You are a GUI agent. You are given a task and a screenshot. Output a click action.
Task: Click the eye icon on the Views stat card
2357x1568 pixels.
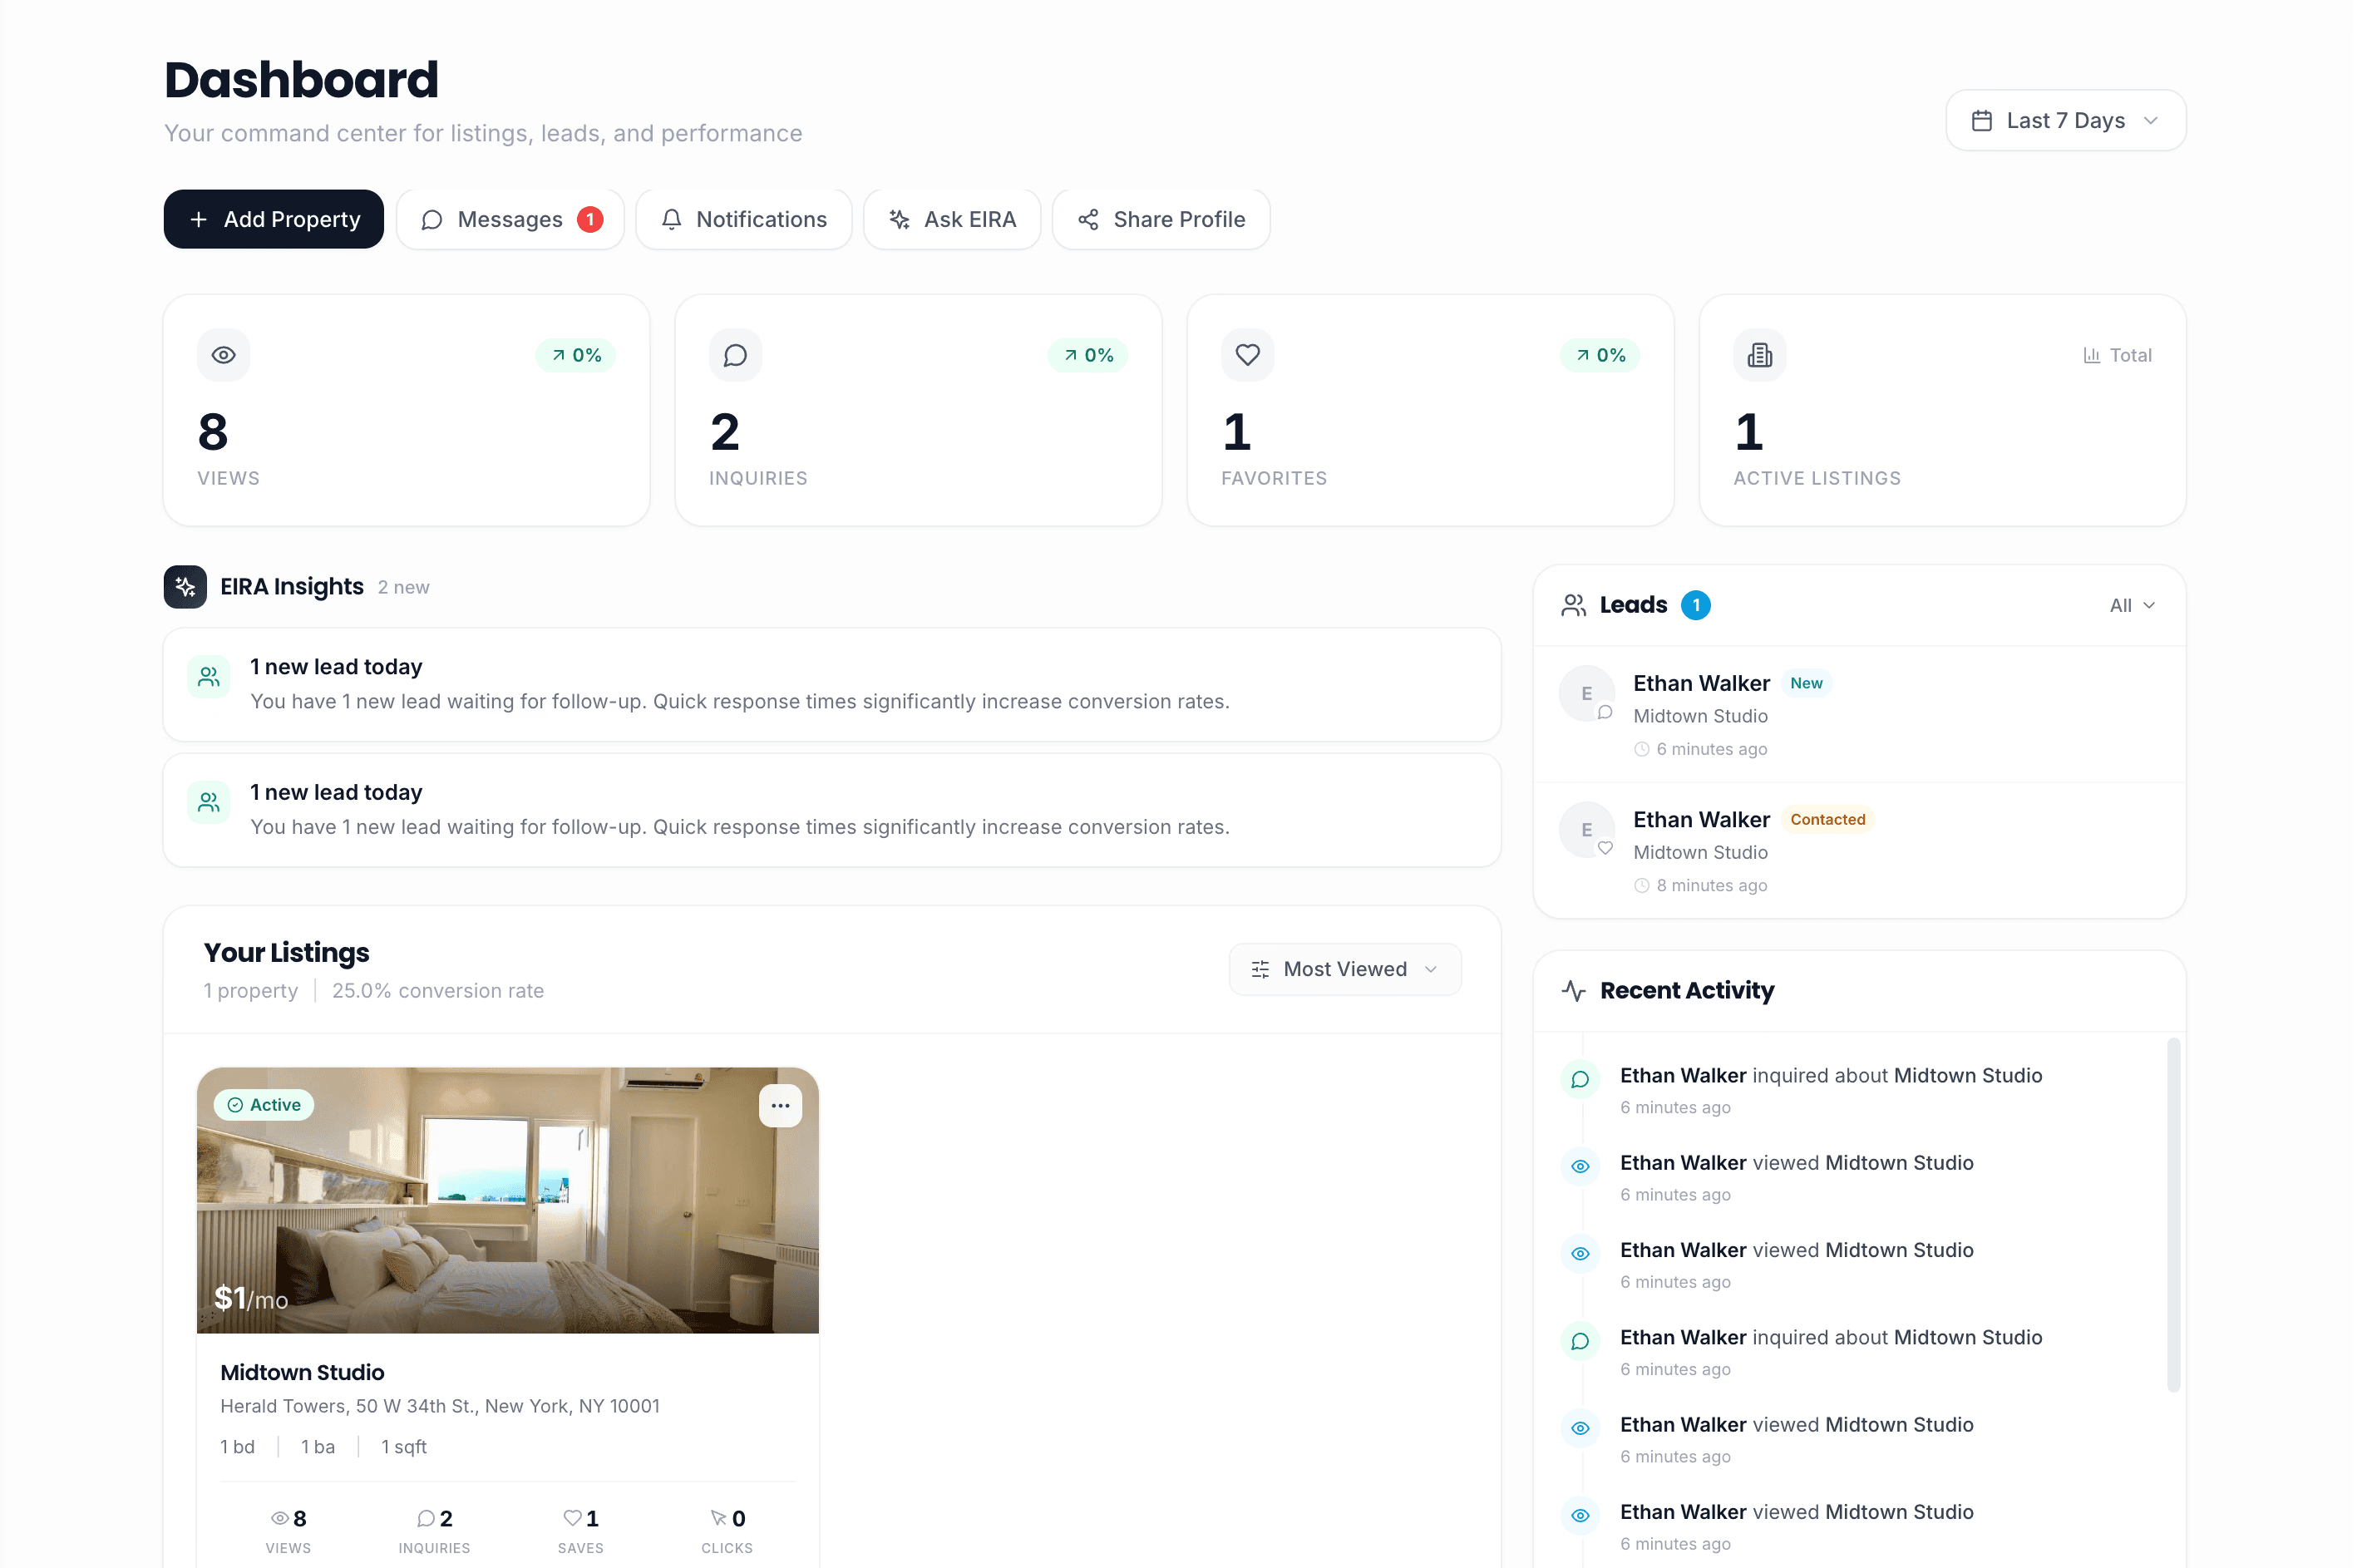click(223, 355)
